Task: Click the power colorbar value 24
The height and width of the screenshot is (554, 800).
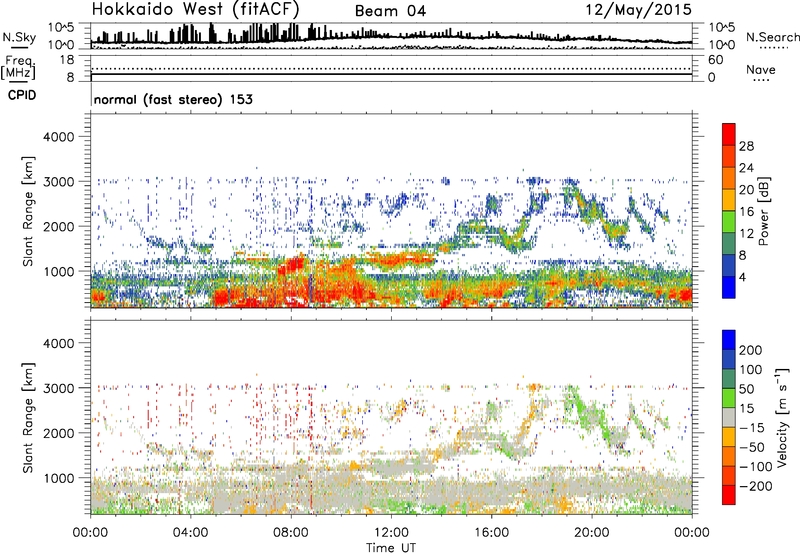Action: [x=746, y=168]
